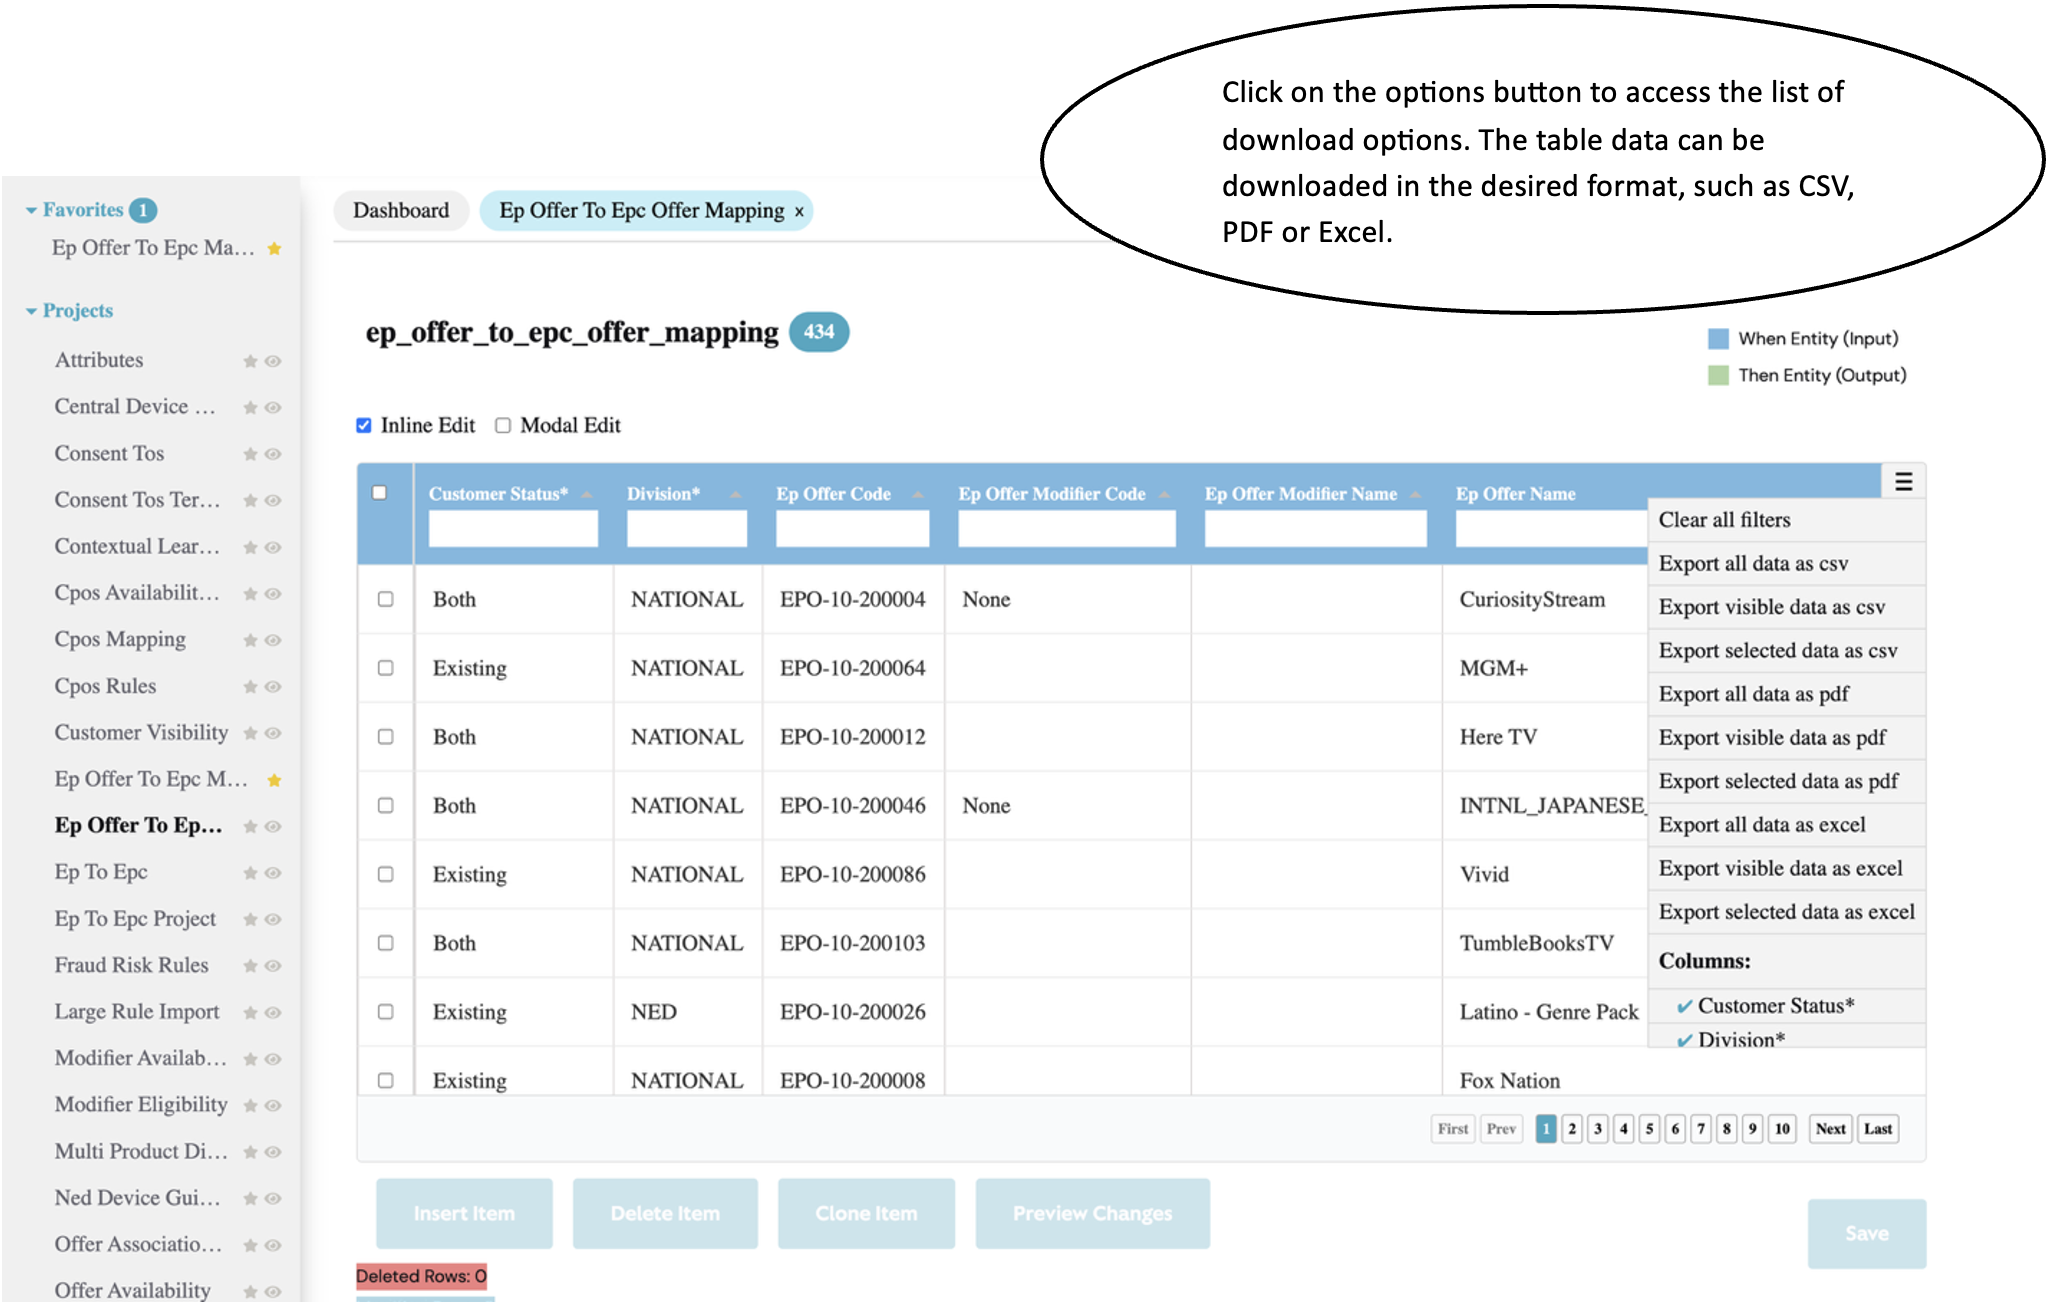
Task: Sort by Ep Offer Modifier Code arrow
Action: [1164, 495]
